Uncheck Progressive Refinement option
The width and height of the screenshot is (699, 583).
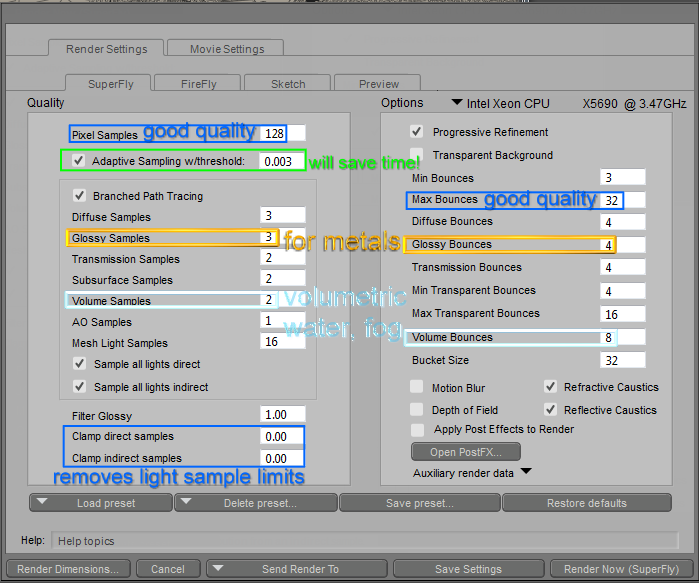[x=417, y=132]
